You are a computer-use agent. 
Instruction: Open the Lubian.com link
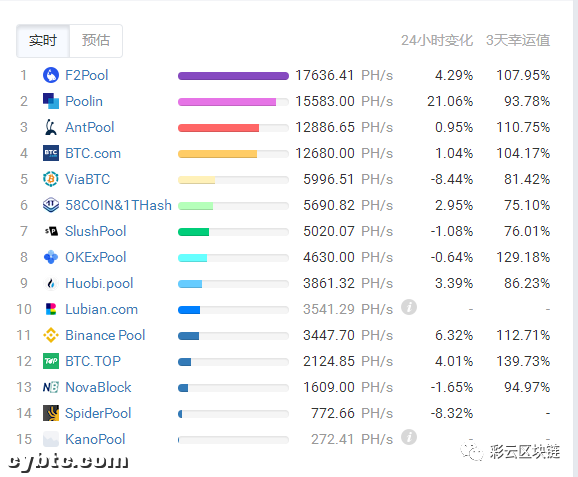pyautogui.click(x=101, y=309)
